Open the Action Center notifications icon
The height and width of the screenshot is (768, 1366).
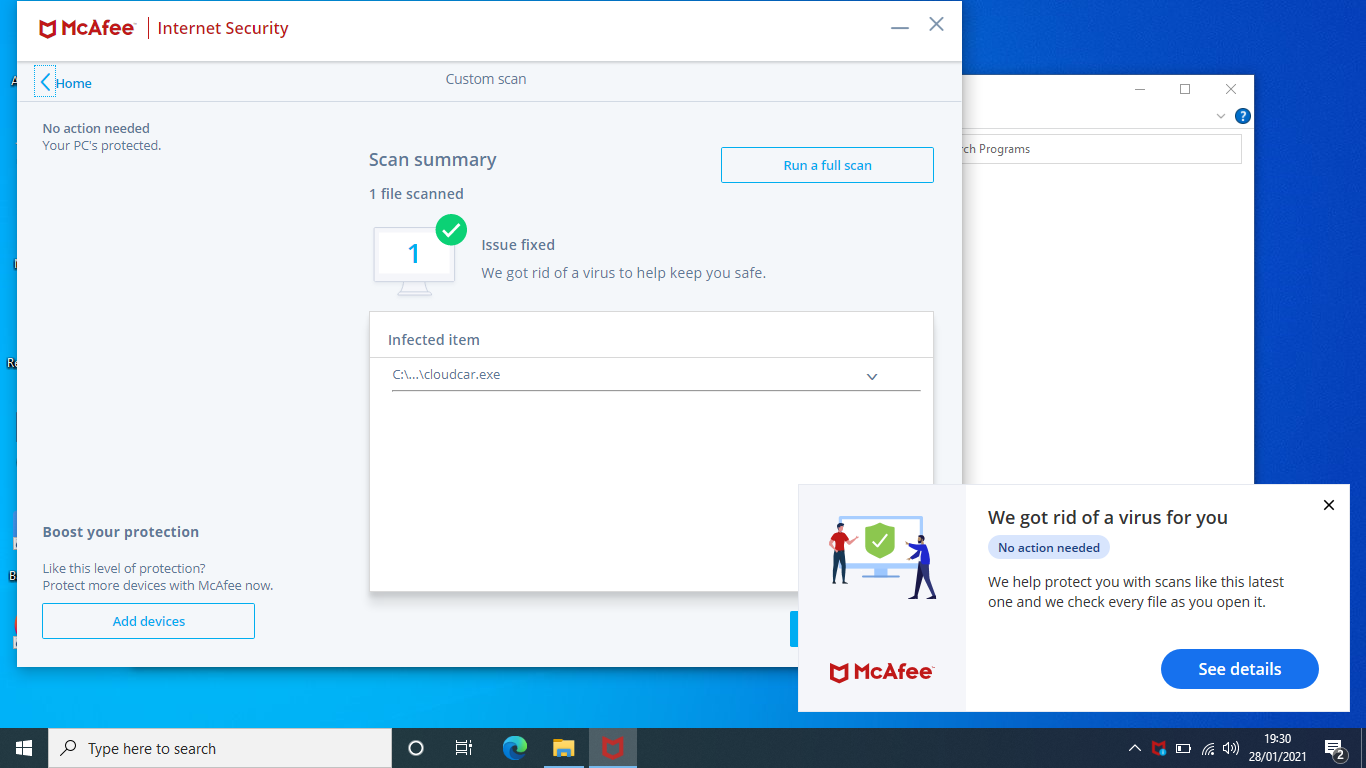point(1335,749)
